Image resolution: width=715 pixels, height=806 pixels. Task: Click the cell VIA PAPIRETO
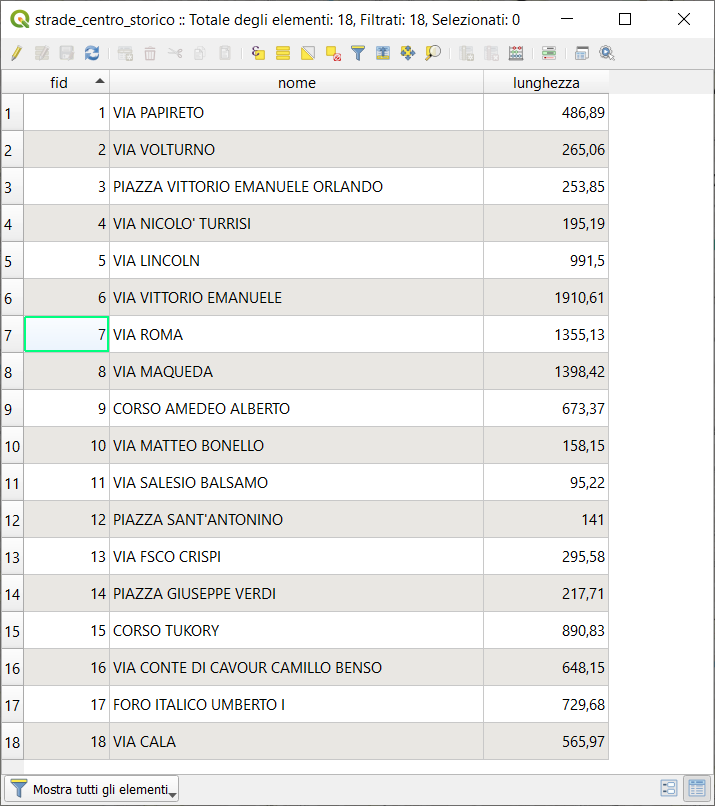pyautogui.click(x=297, y=113)
